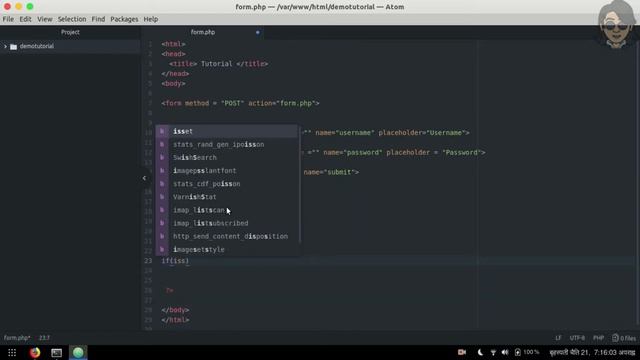Choose http_send_content_disposition suggestion
Viewport: 640px width, 360px height.
tap(227, 236)
